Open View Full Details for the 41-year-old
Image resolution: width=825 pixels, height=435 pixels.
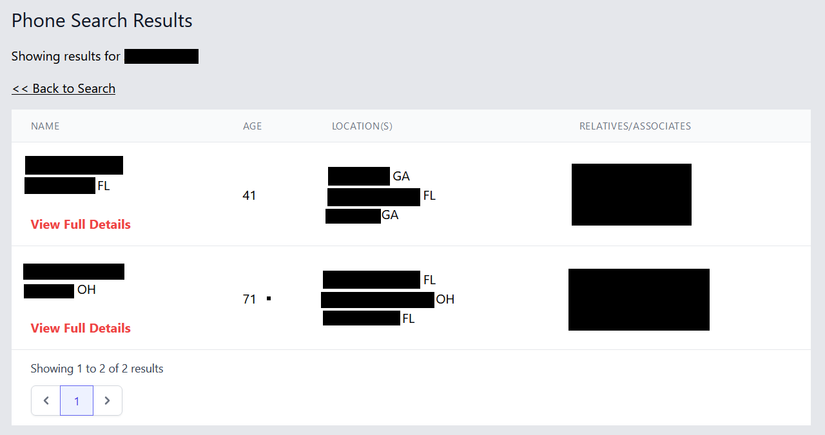pyautogui.click(x=81, y=224)
